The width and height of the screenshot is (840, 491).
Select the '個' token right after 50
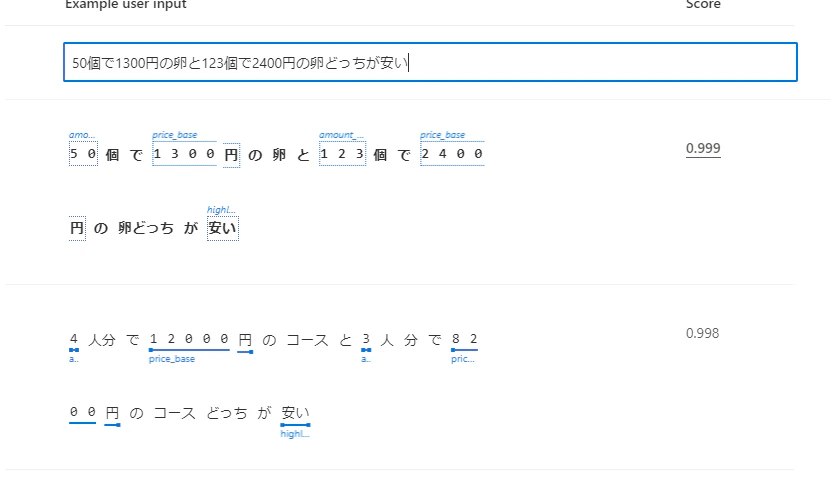pos(112,155)
